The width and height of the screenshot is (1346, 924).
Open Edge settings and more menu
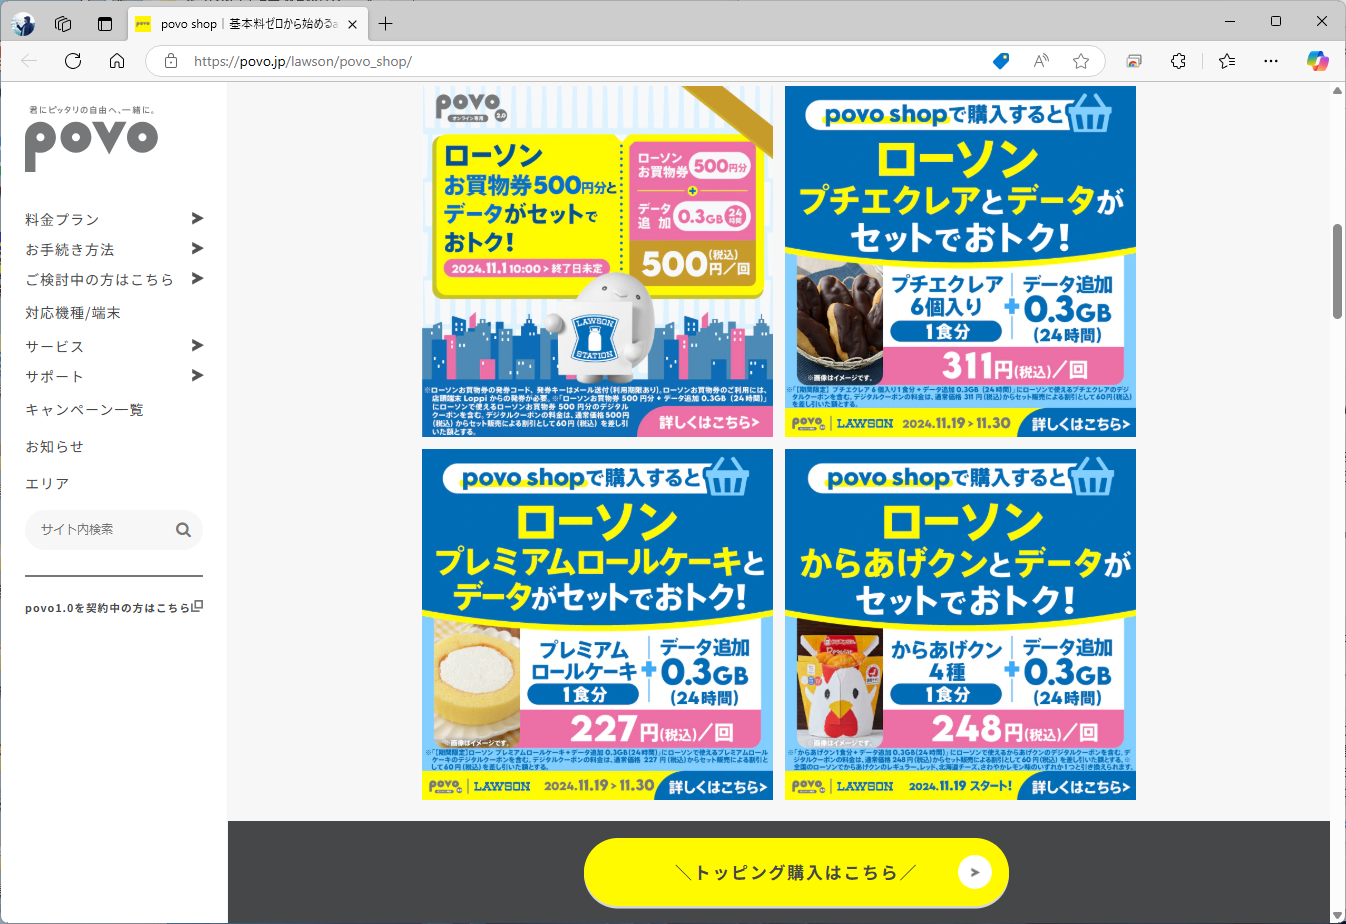[1271, 61]
